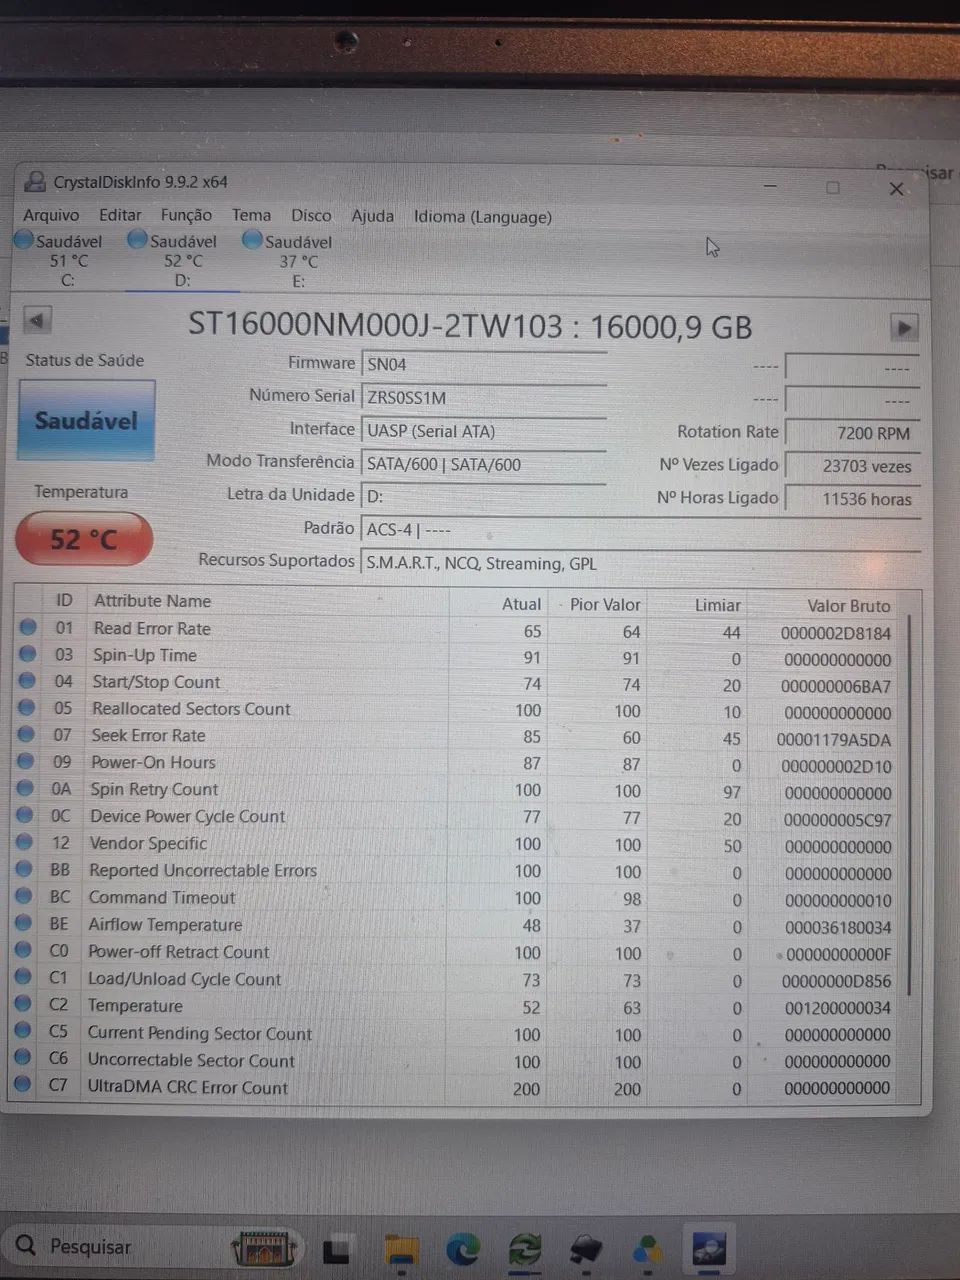Switch to CrystalDiskInfo taskbar icon
Screen dimensions: 960x1280
[709, 1249]
